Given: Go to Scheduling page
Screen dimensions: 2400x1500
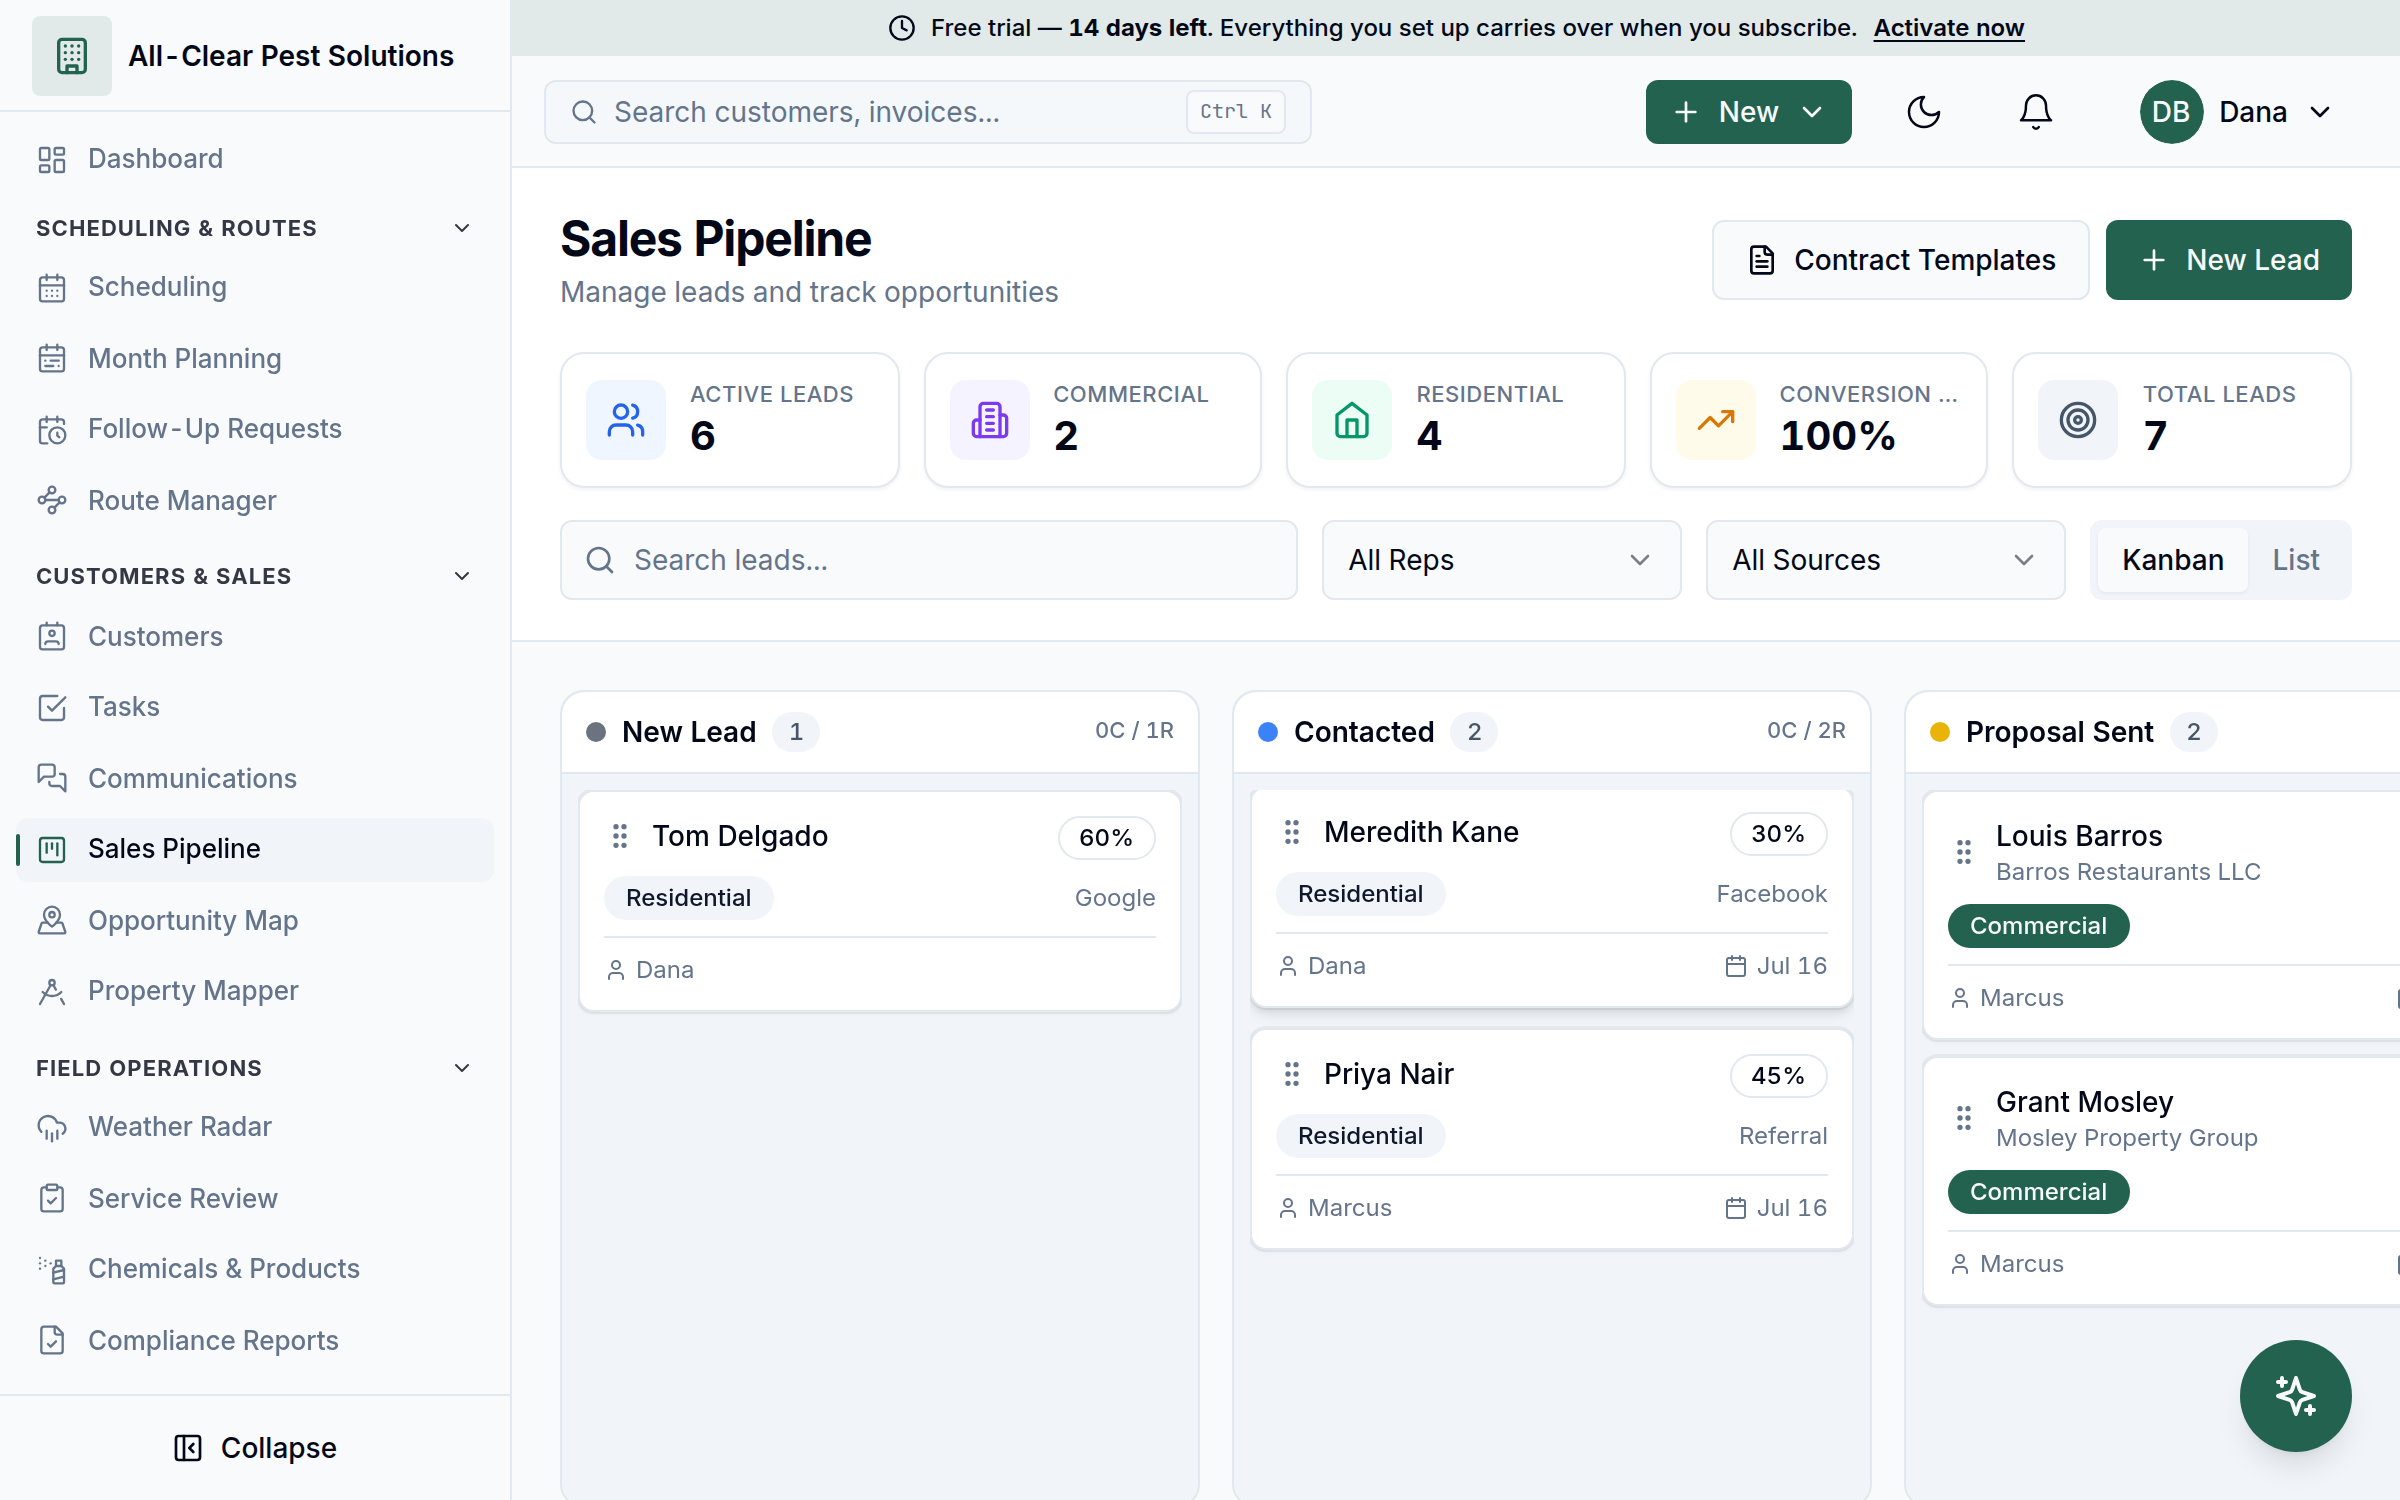Looking at the screenshot, I should pyautogui.click(x=255, y=287).
